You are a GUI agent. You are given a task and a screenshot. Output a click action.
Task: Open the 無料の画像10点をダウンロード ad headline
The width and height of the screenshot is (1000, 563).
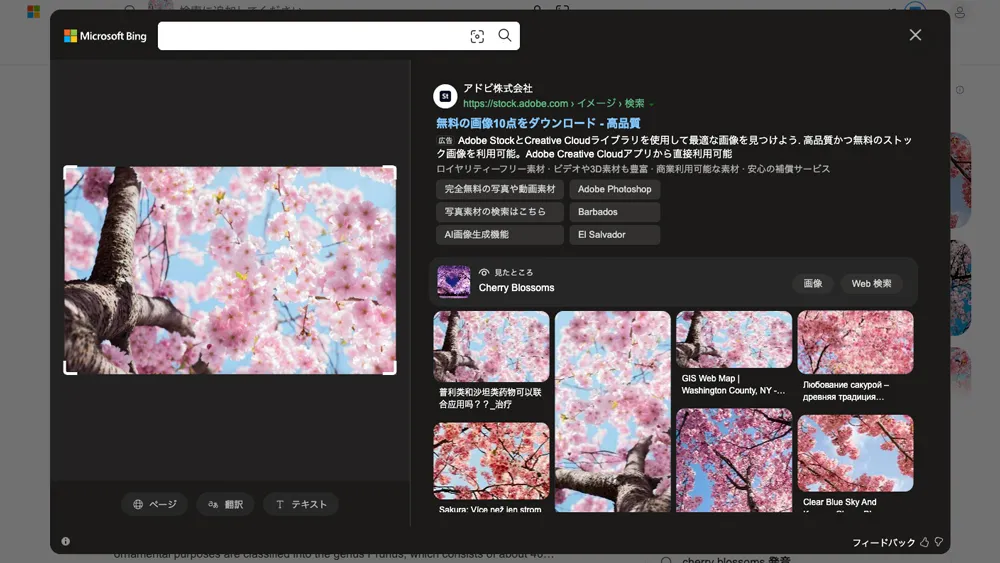(x=538, y=123)
